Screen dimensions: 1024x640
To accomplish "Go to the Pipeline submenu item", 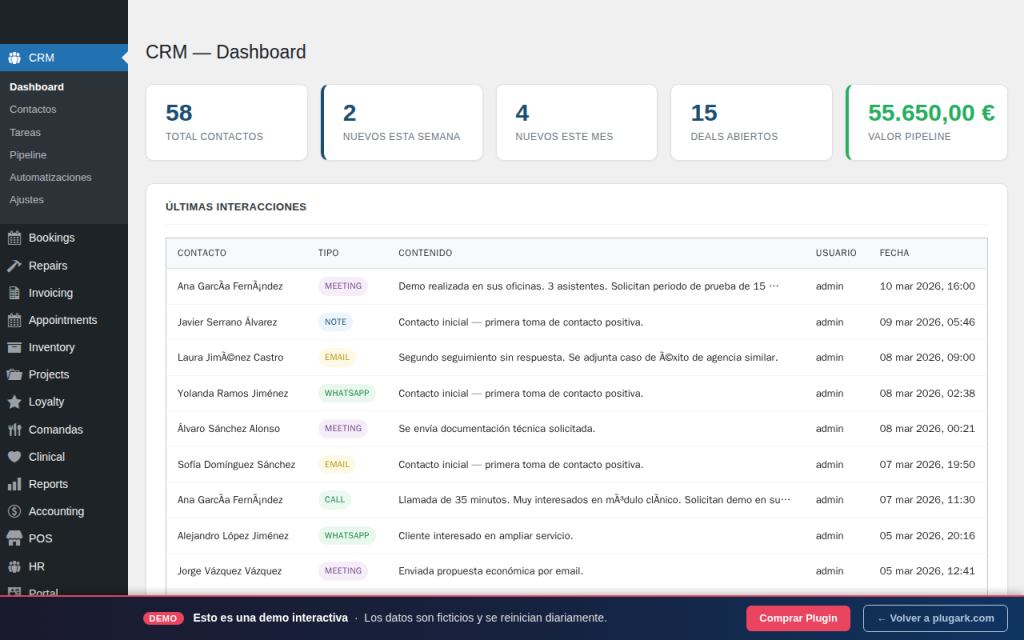I will pos(28,155).
